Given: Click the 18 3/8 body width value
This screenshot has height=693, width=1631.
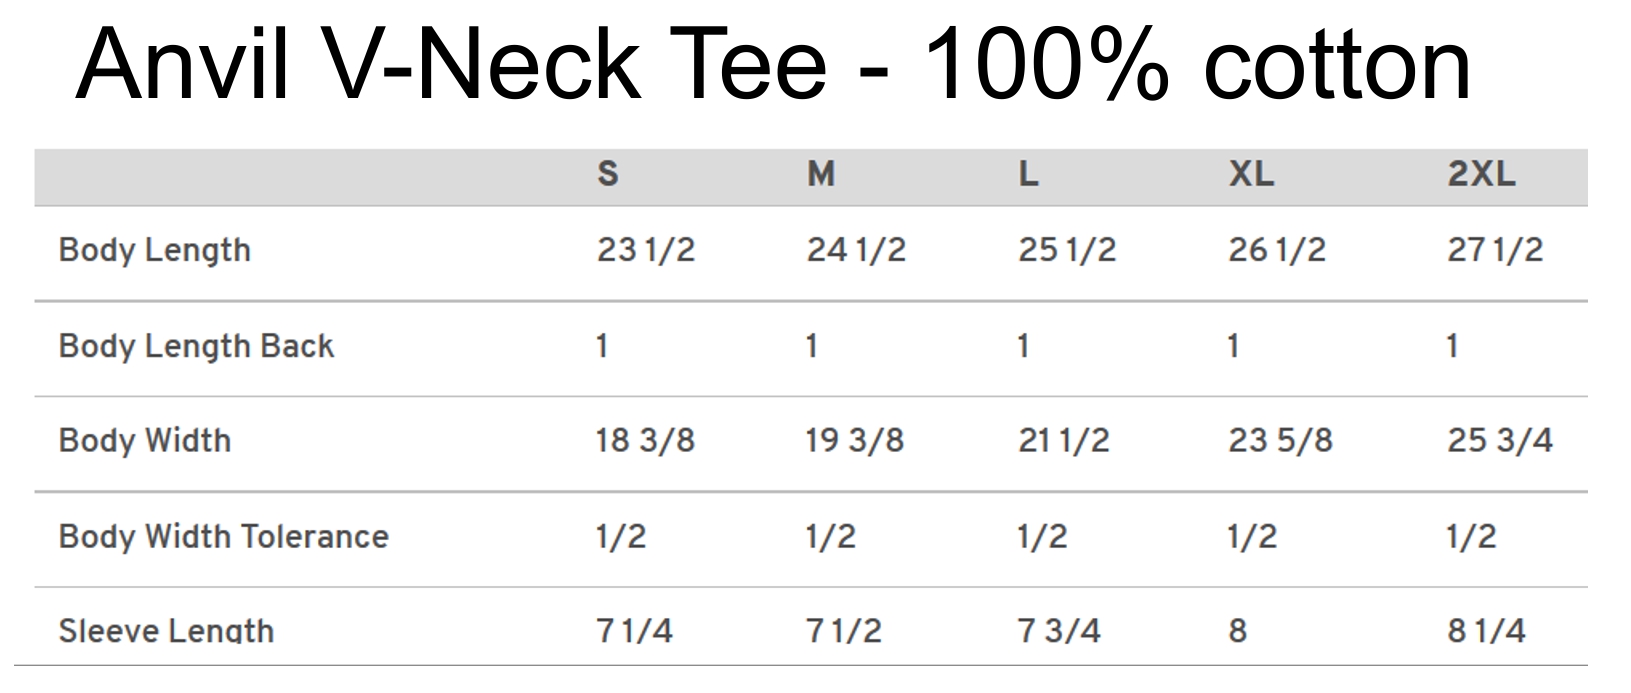Looking at the screenshot, I should 645,441.
